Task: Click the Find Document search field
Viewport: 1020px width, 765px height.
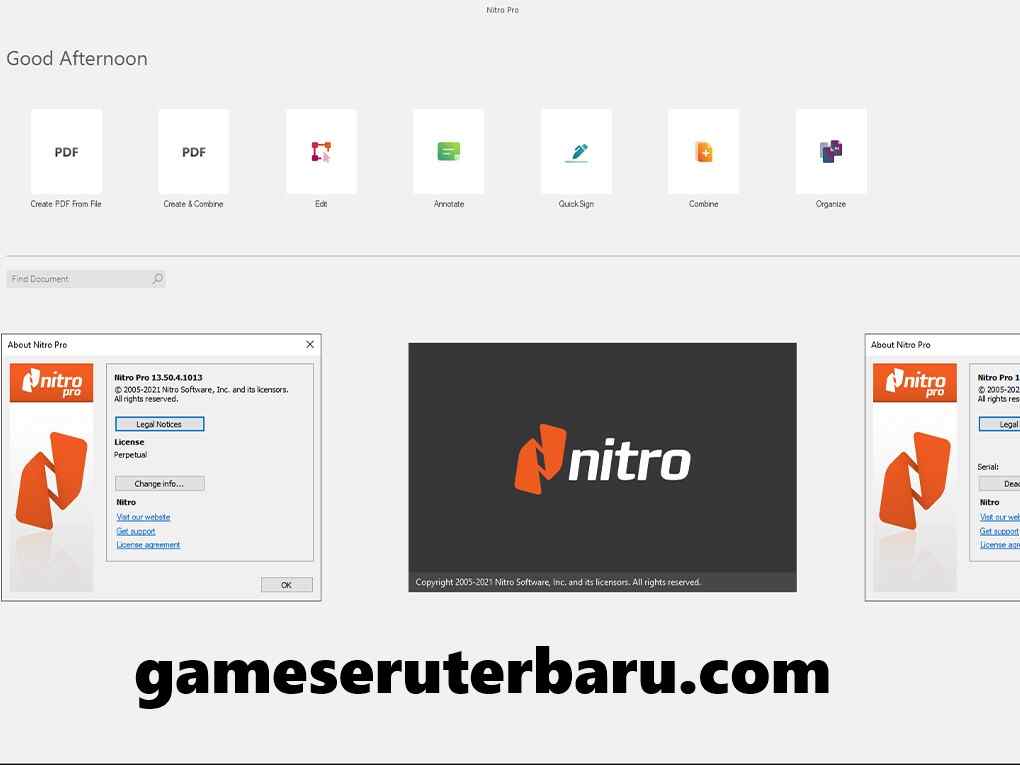Action: pos(86,279)
